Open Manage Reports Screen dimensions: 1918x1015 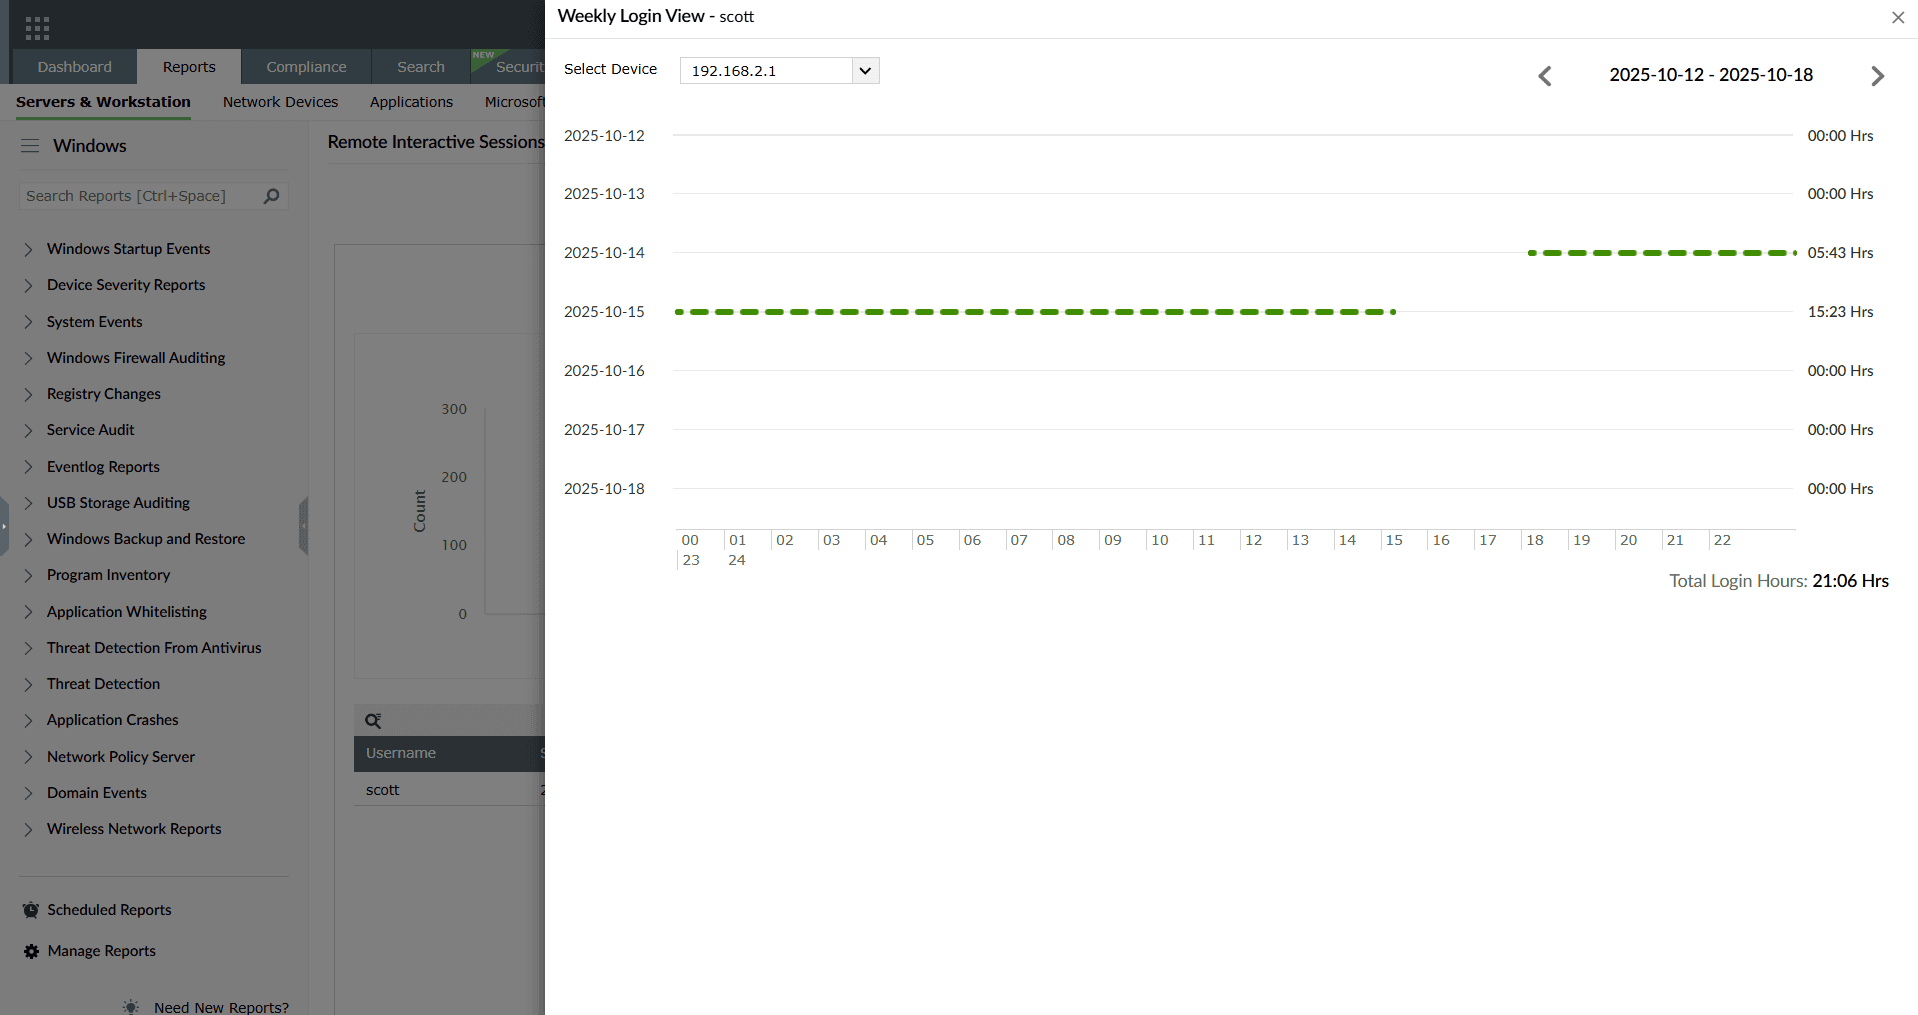102,951
